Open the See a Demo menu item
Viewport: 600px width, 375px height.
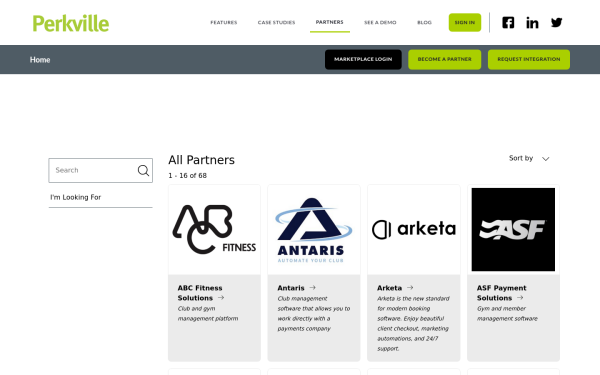pos(380,23)
